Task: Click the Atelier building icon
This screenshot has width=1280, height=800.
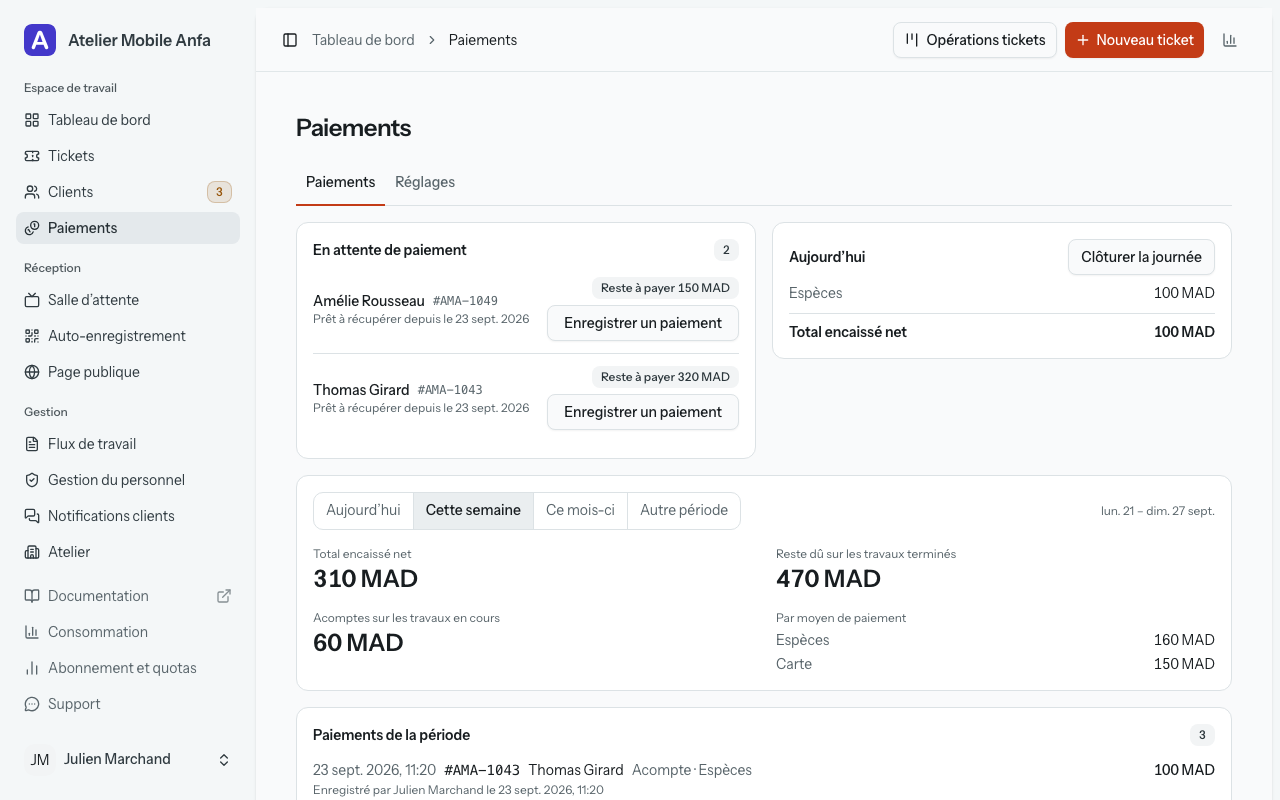Action: tap(32, 552)
